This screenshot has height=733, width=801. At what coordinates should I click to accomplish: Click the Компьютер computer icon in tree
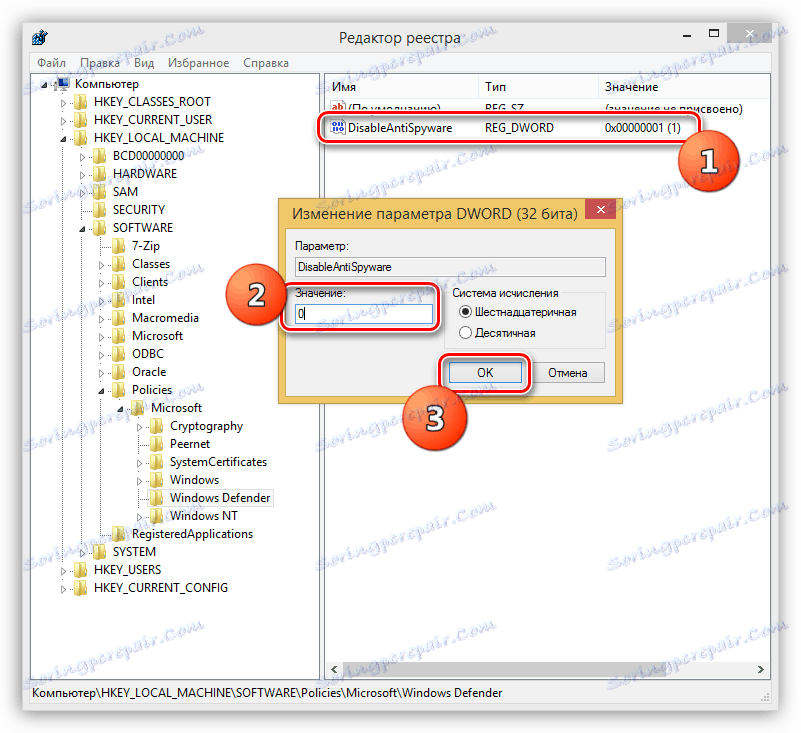tap(63, 84)
